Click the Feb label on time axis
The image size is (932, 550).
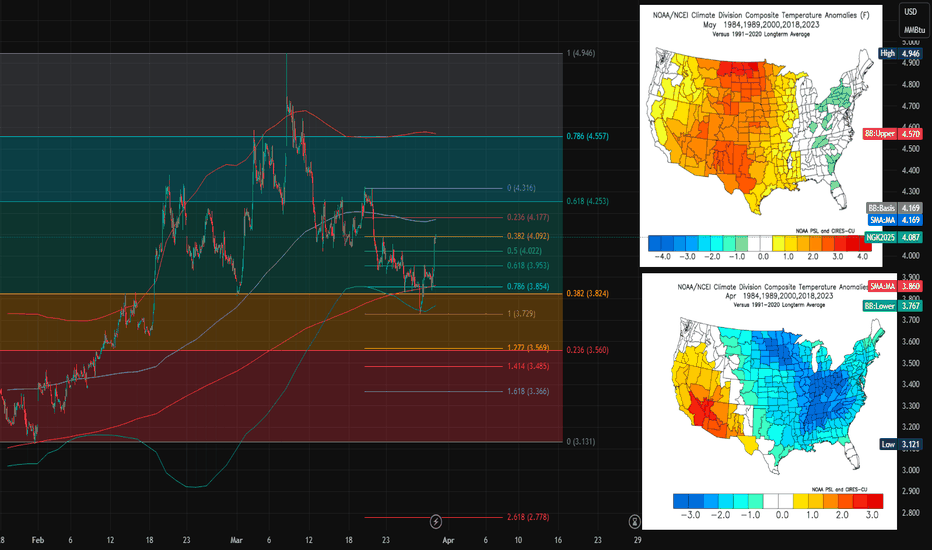pyautogui.click(x=37, y=540)
